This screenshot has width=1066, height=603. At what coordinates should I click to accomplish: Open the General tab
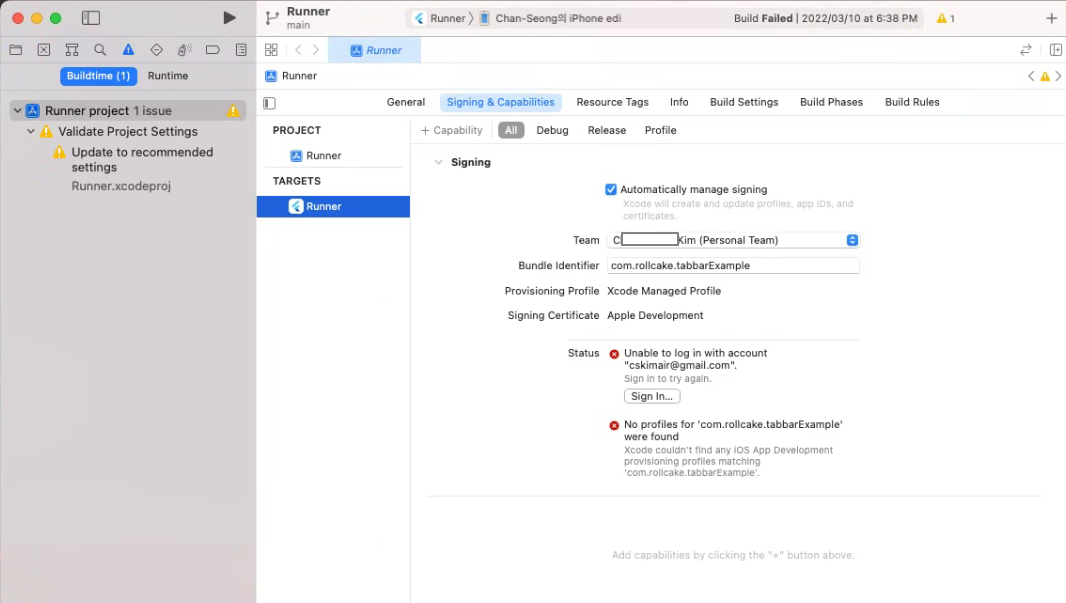[x=406, y=102]
